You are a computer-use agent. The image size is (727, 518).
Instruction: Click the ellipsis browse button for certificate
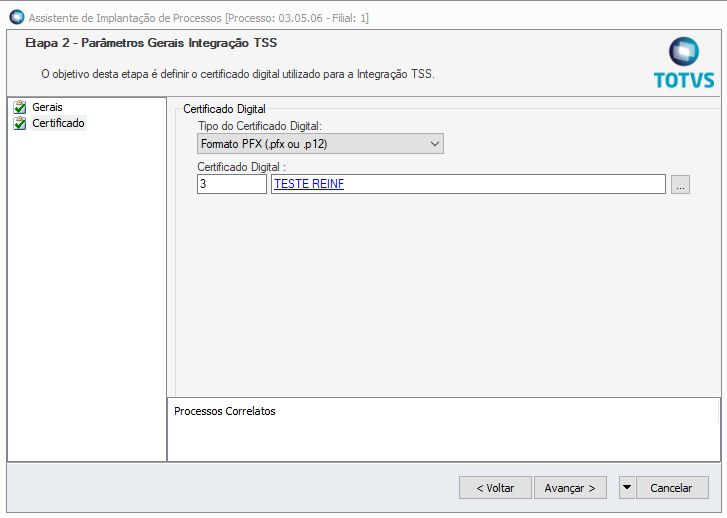click(x=680, y=185)
